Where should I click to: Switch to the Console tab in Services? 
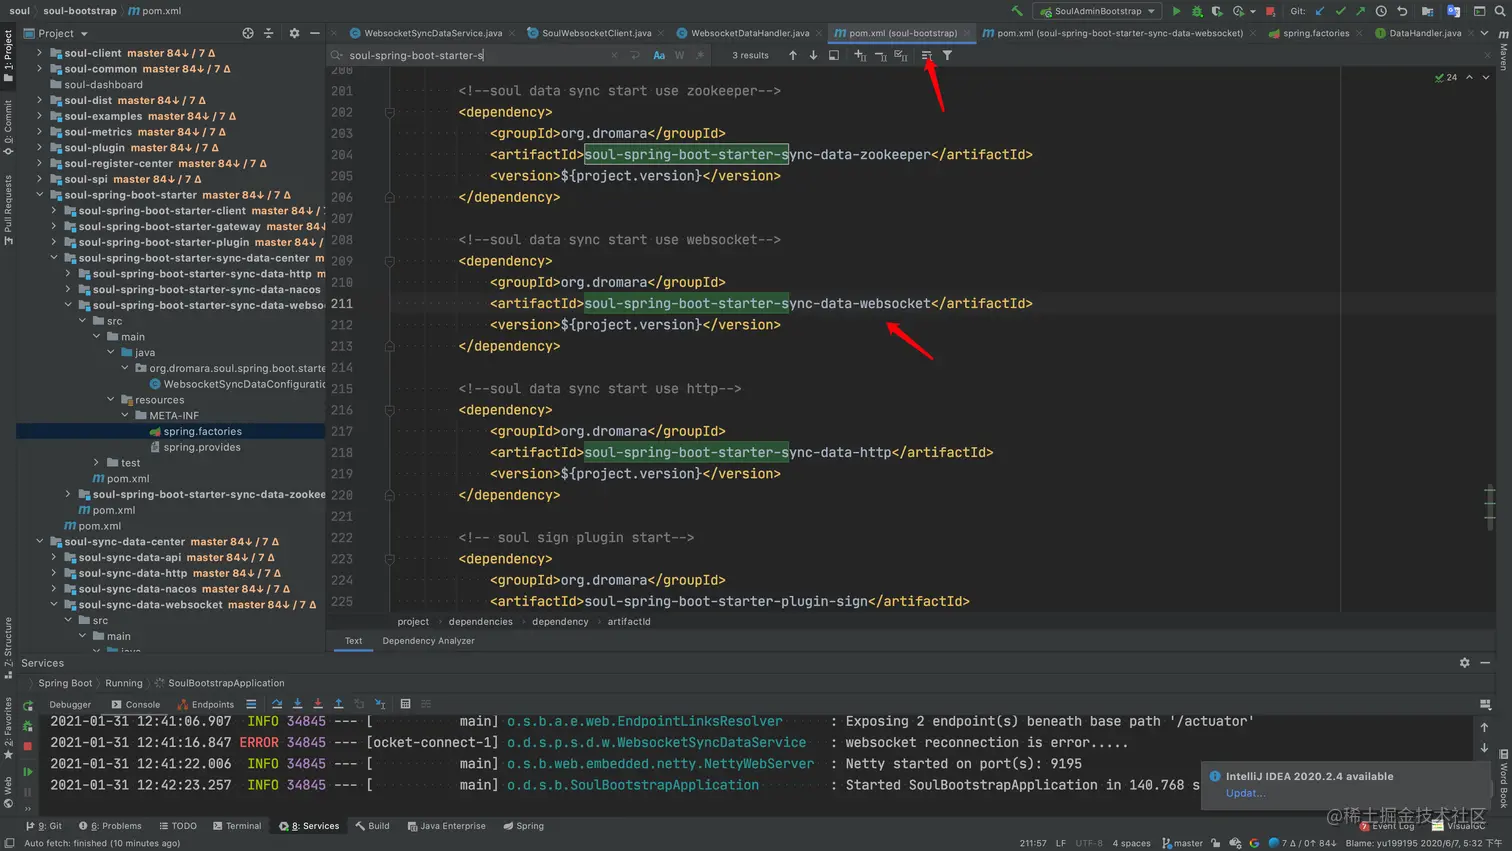pos(136,704)
